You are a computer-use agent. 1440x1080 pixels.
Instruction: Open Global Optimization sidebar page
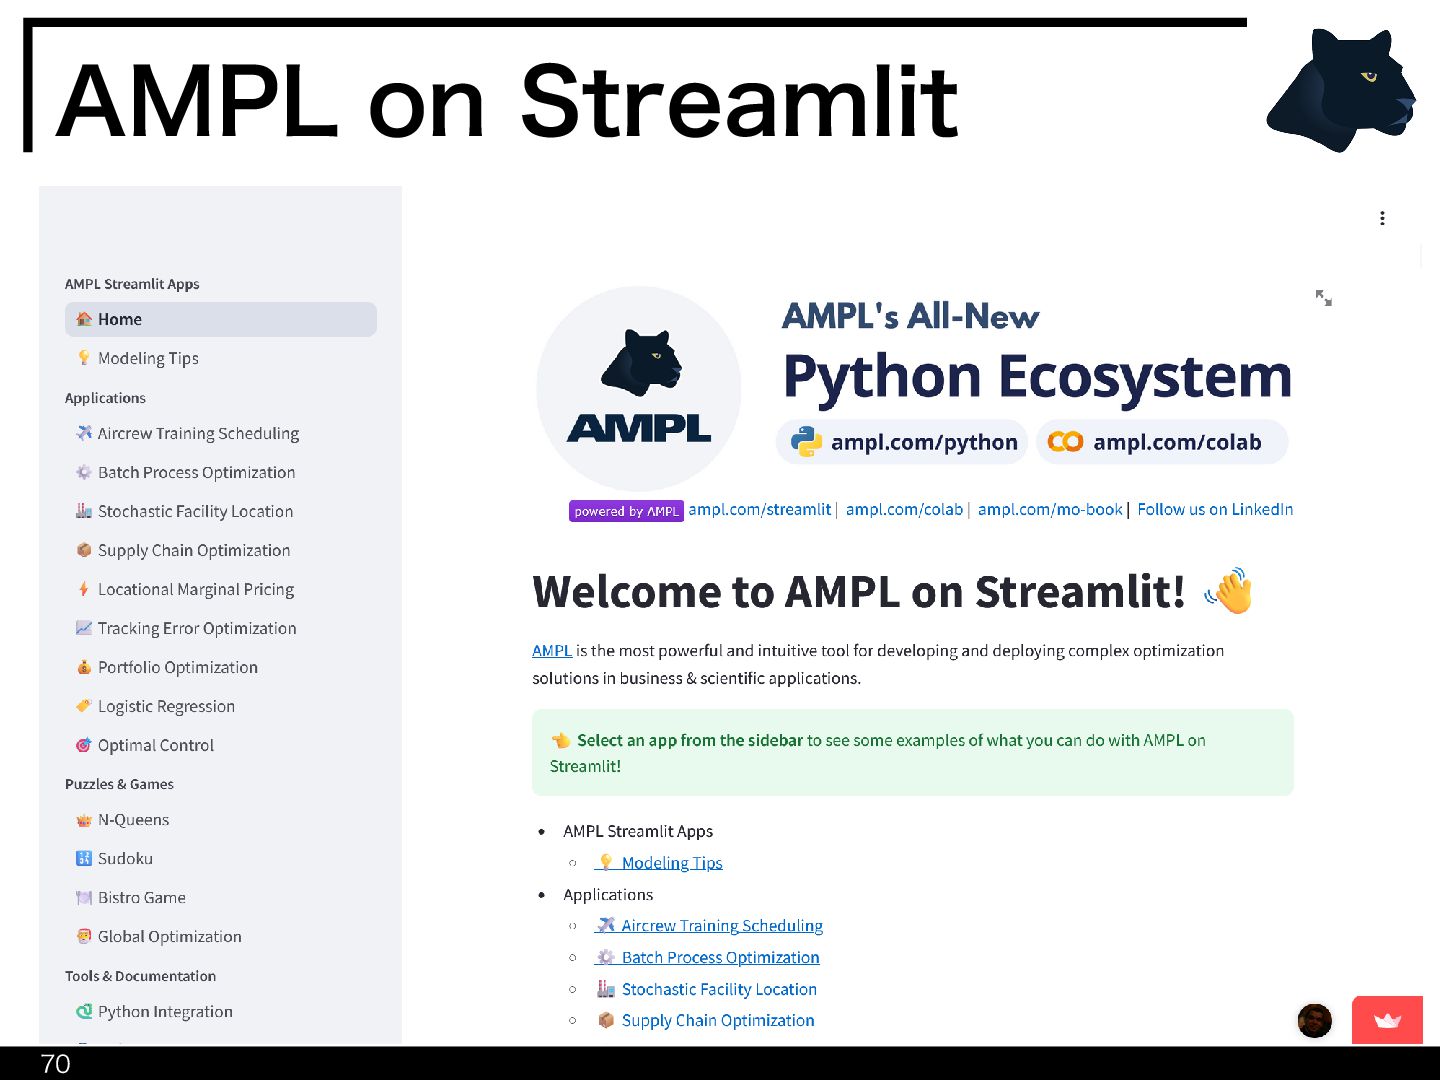click(x=221, y=936)
